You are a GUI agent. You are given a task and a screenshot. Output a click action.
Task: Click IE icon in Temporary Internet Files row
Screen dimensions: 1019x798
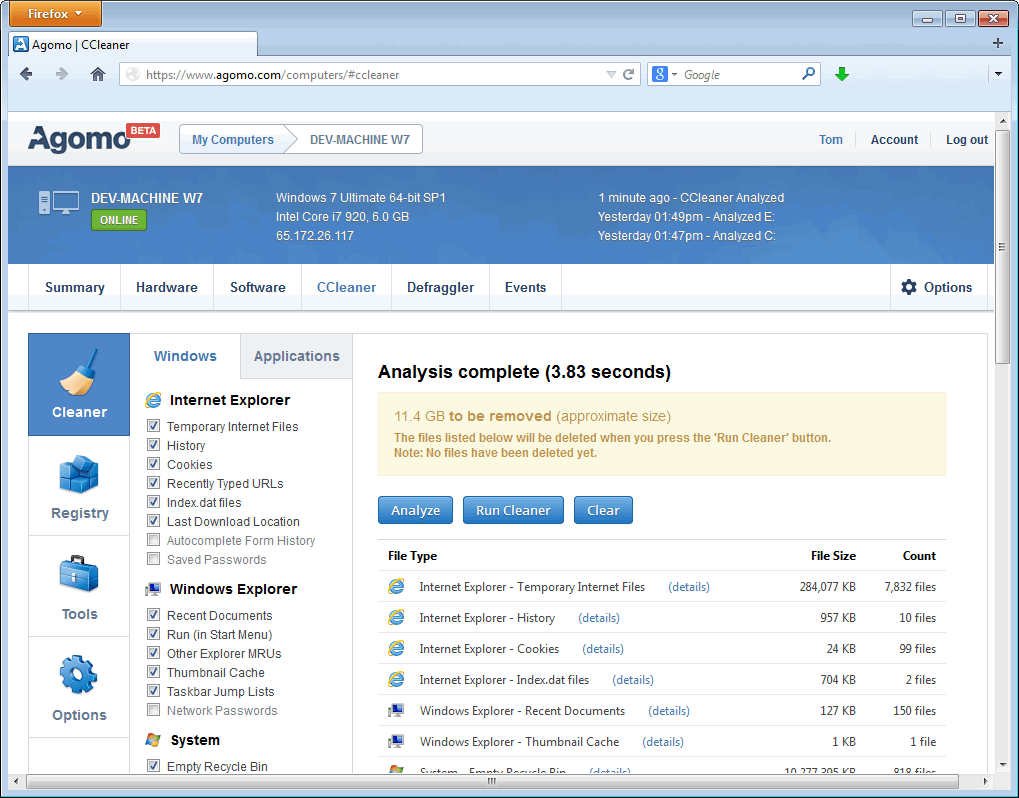[396, 586]
